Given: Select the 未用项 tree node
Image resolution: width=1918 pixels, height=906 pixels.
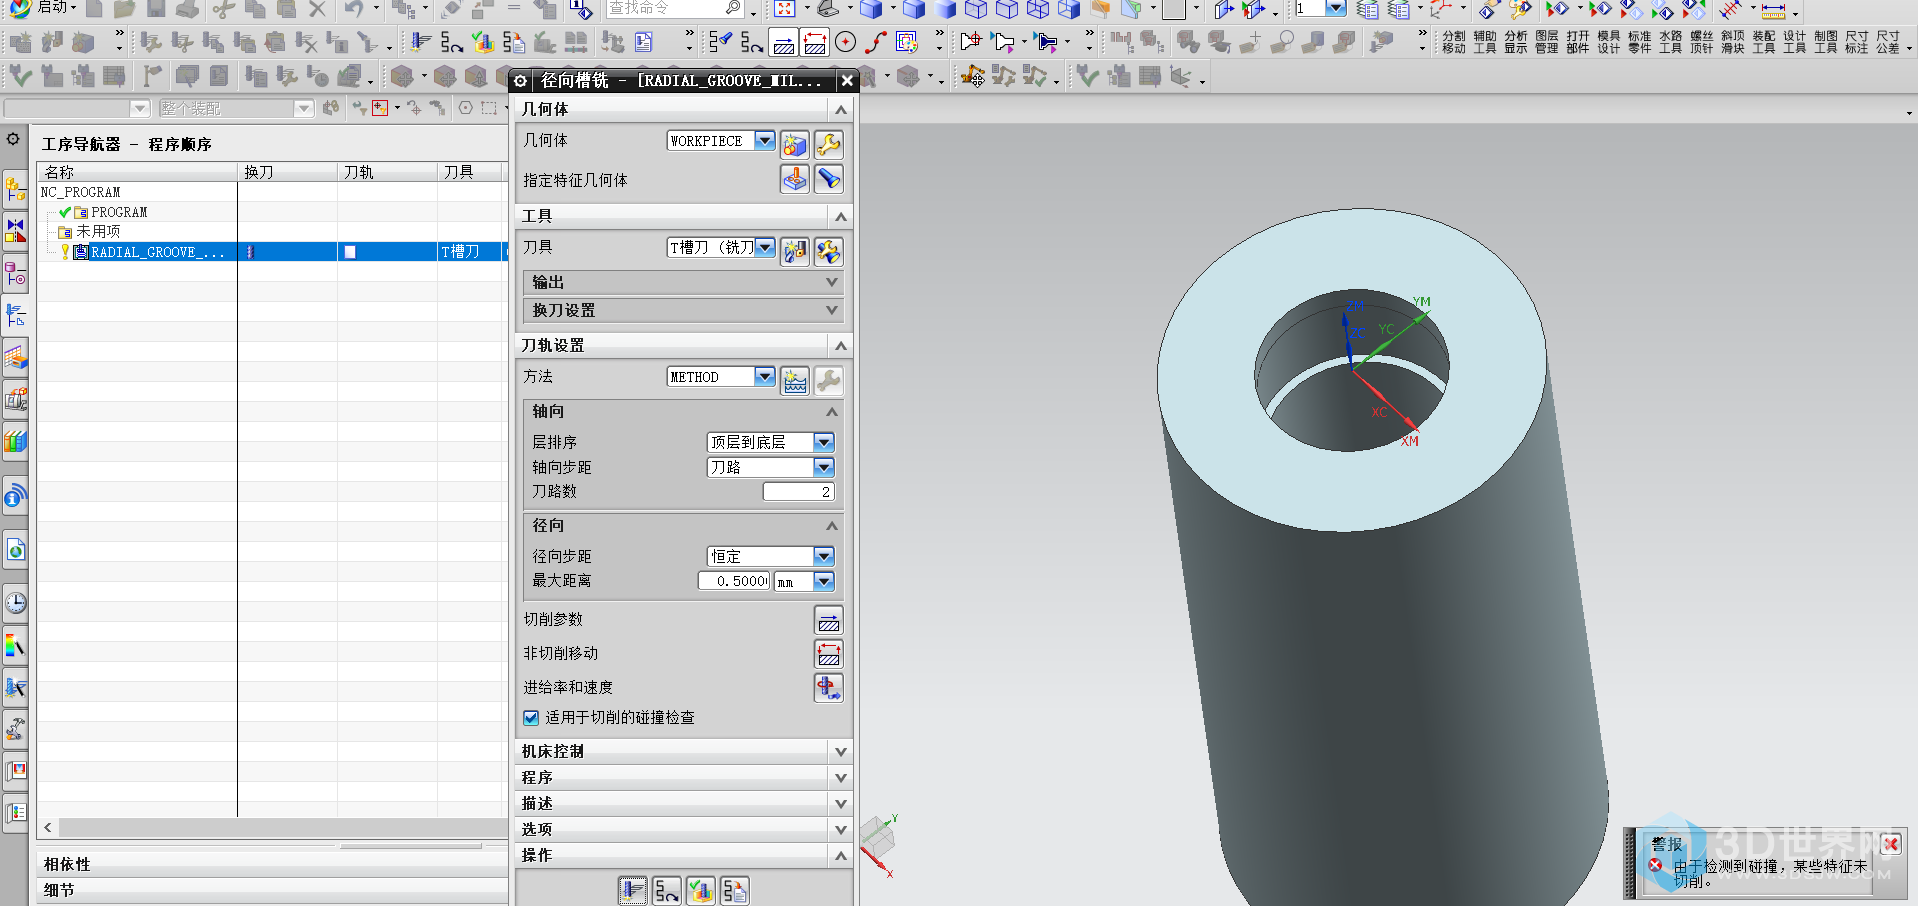Looking at the screenshot, I should tap(98, 232).
